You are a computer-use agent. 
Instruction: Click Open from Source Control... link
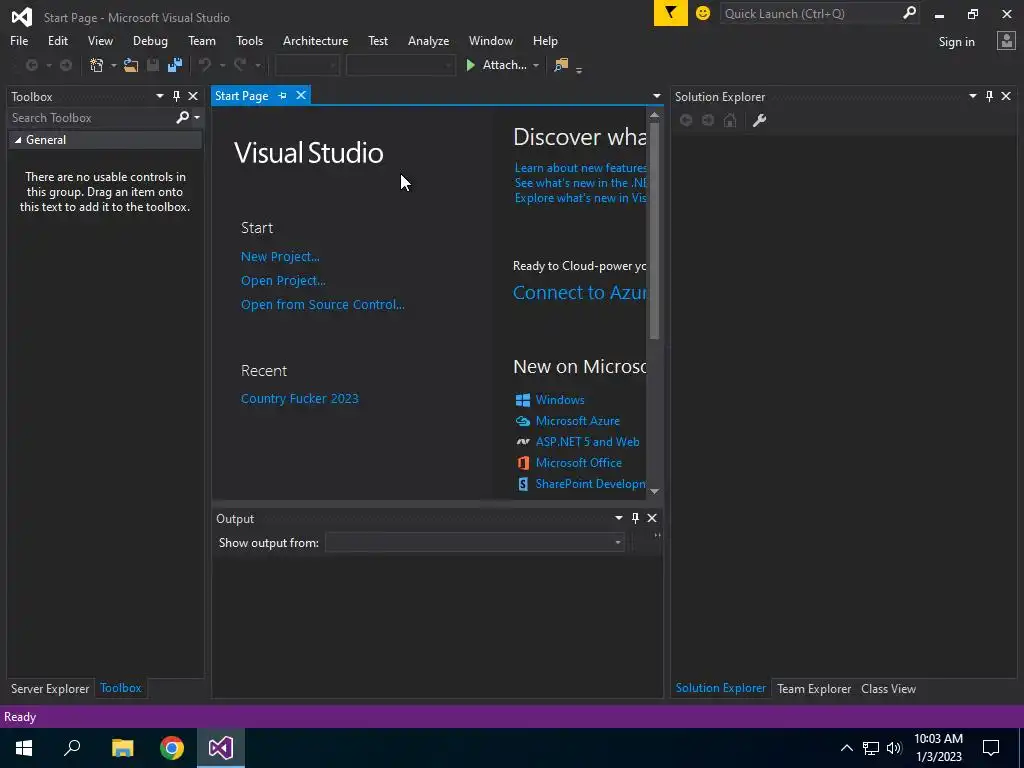point(323,304)
